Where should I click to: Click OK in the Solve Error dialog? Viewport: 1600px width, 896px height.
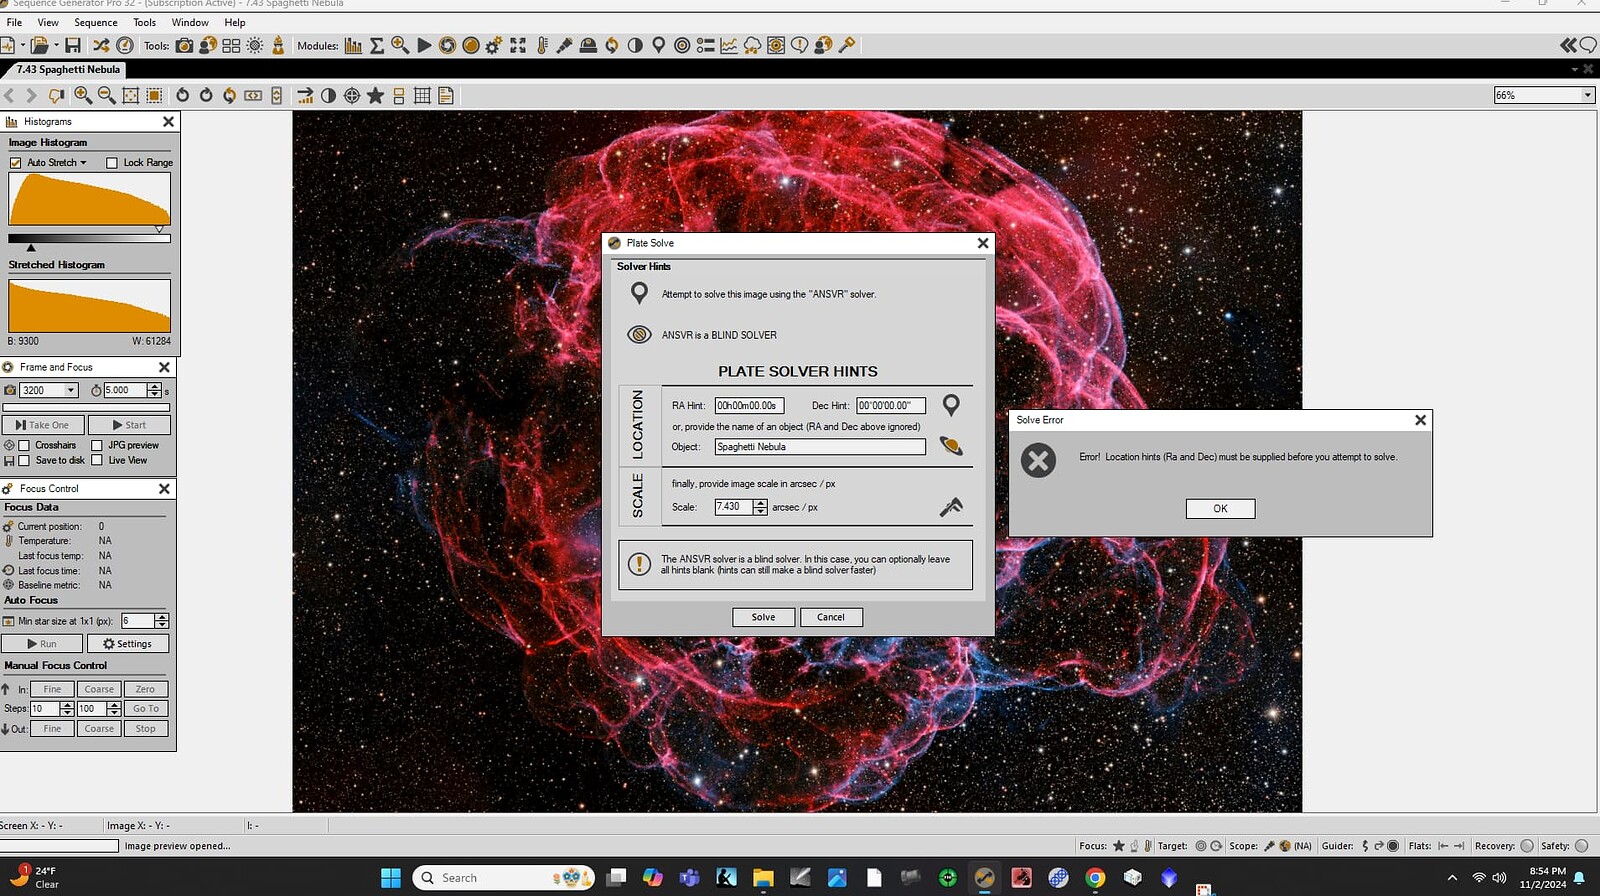click(x=1220, y=508)
